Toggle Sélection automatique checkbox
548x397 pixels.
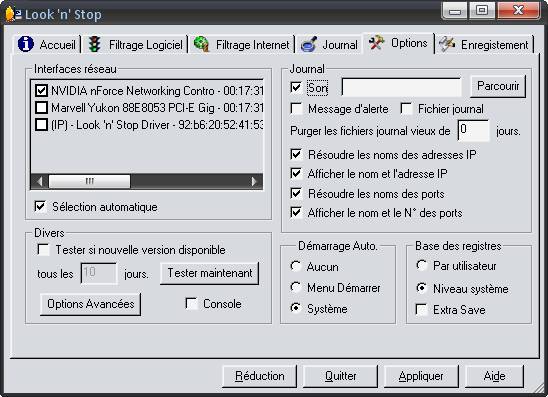click(x=40, y=206)
